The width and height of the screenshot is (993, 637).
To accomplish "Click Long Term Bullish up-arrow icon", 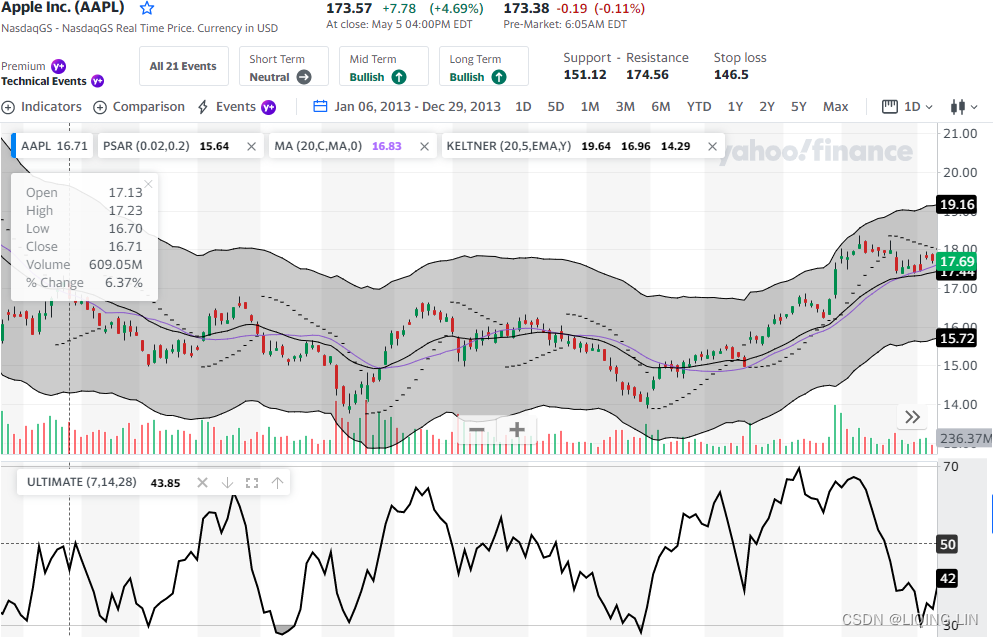I will coord(499,77).
